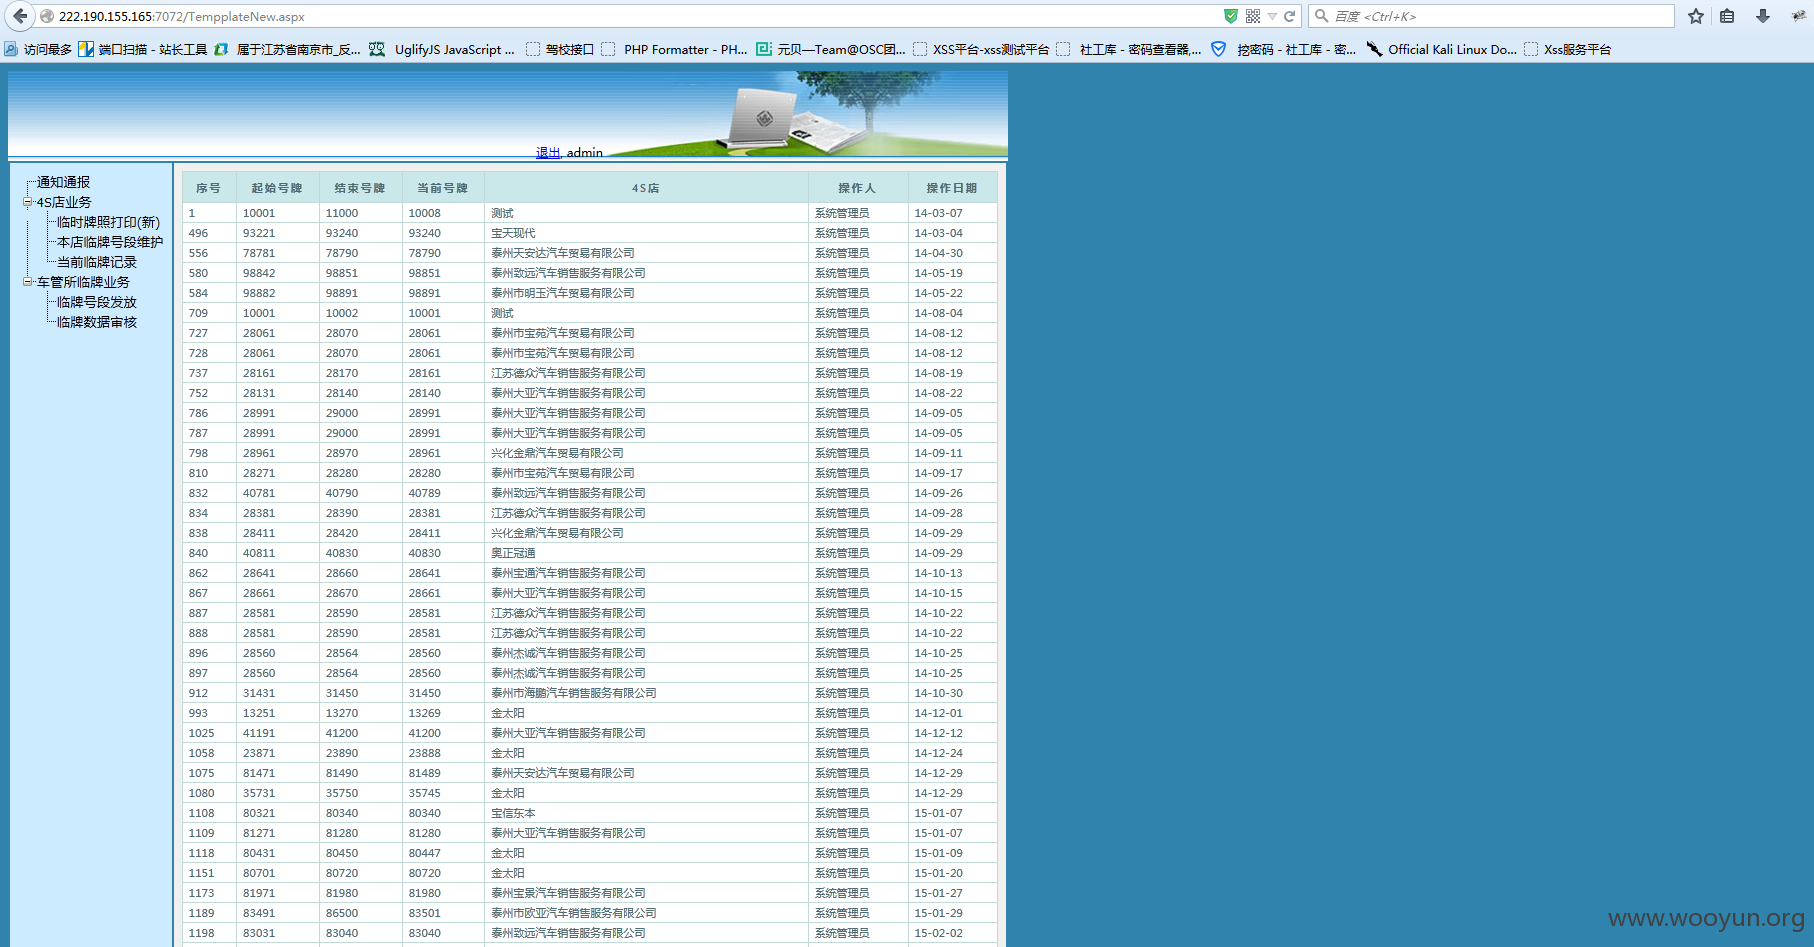Click 宝信东本 in row 1108
Image resolution: width=1814 pixels, height=947 pixels.
pos(513,813)
